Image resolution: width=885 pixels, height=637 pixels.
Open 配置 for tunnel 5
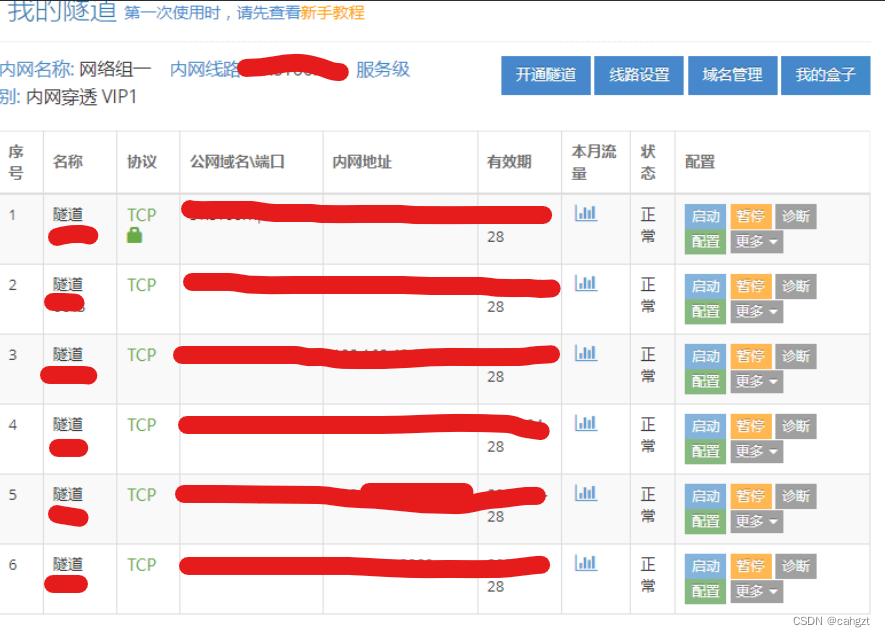coord(706,521)
